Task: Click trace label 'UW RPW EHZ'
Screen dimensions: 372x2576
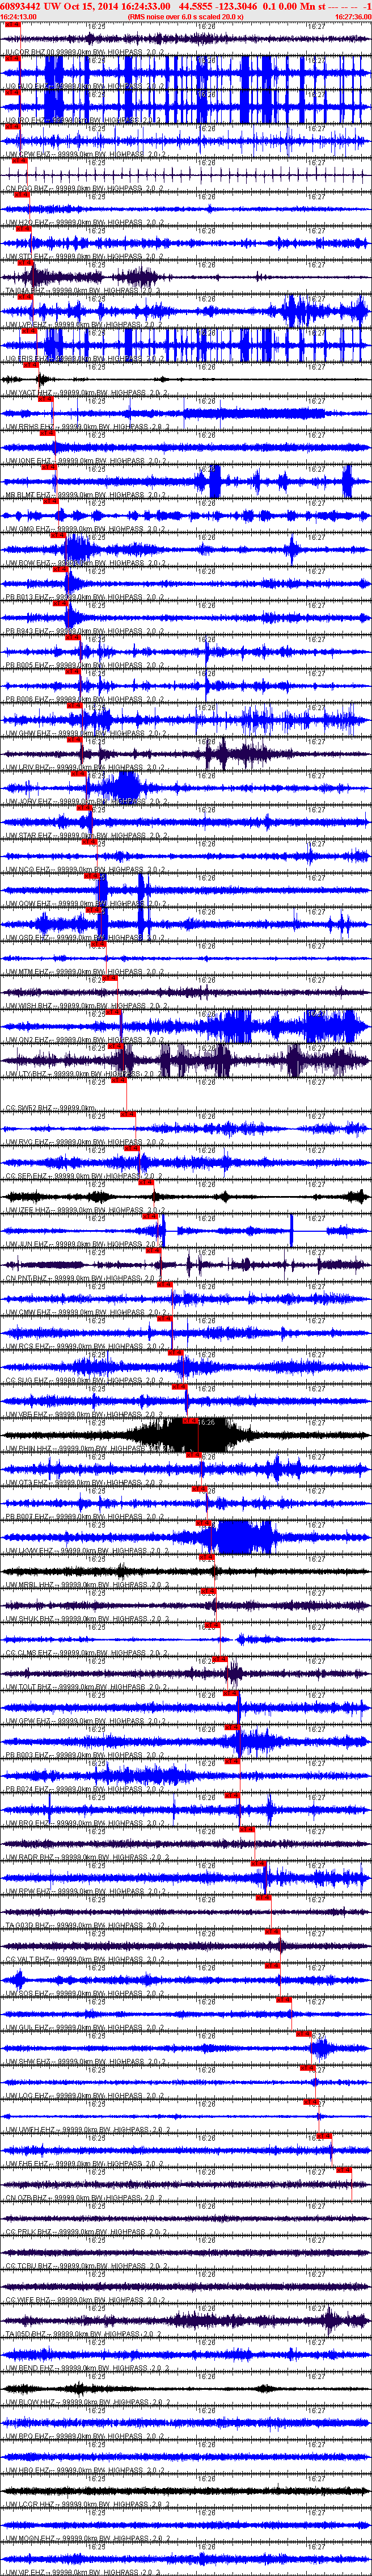Action: [26, 1891]
